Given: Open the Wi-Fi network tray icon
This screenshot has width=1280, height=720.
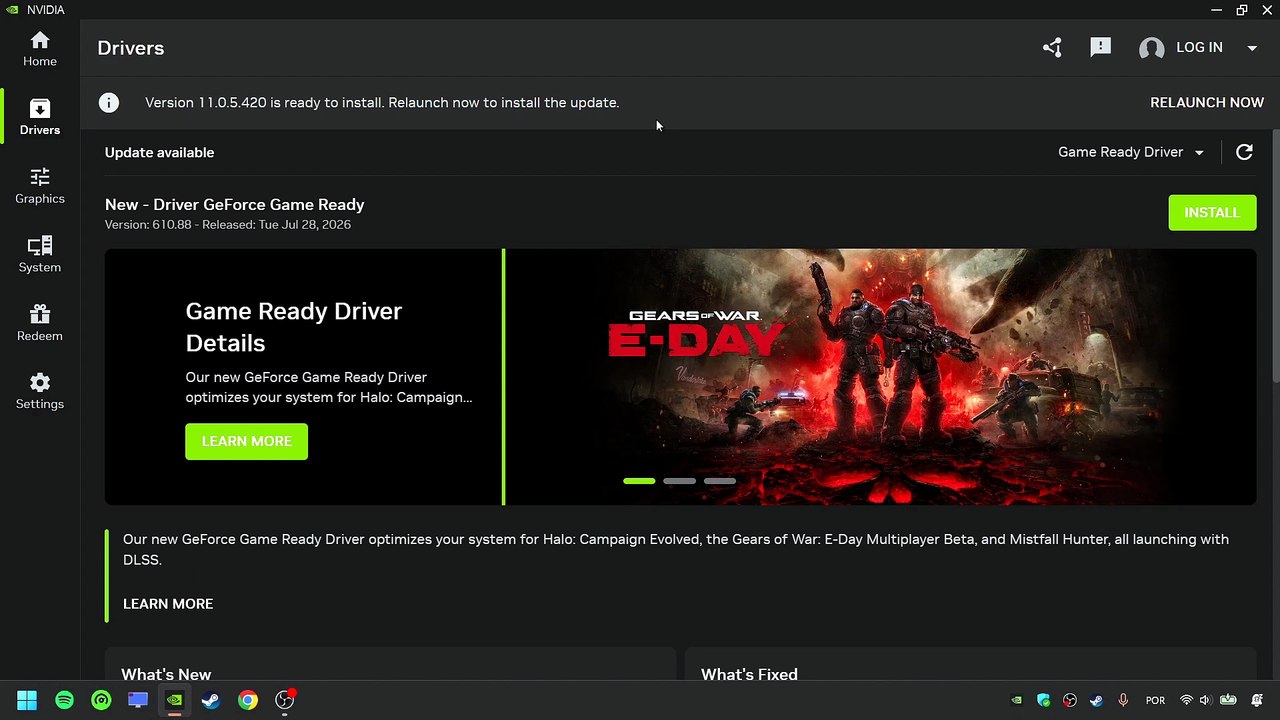Looking at the screenshot, I should coord(1186,700).
